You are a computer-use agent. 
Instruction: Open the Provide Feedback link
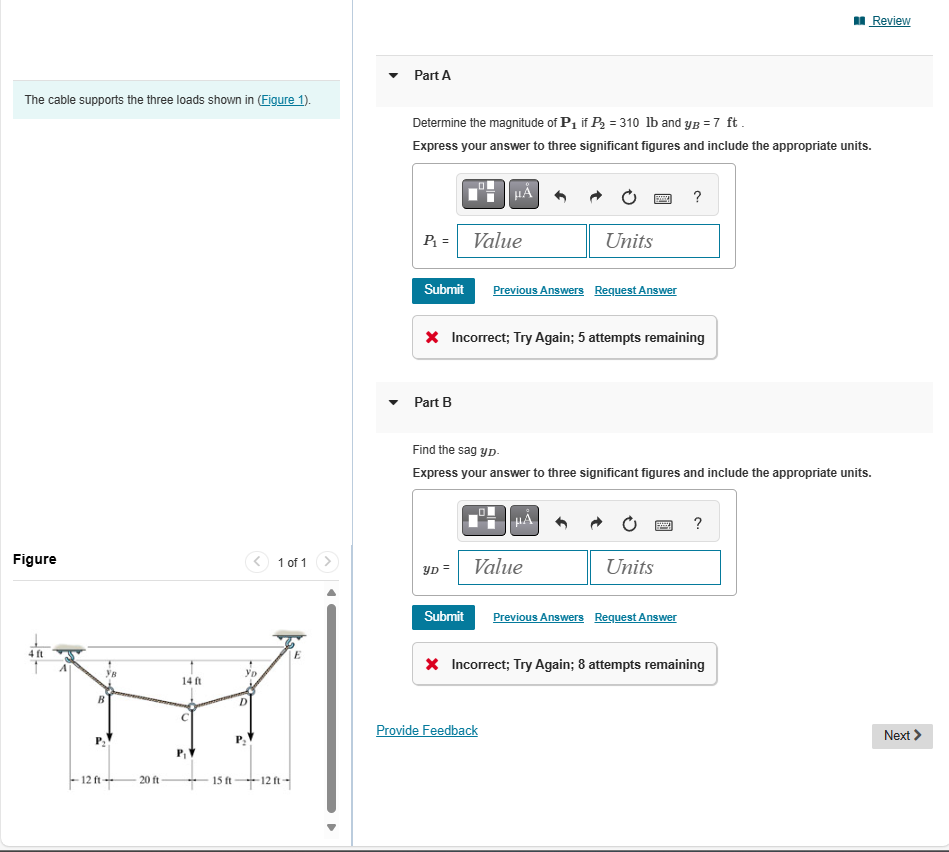pyautogui.click(x=426, y=730)
